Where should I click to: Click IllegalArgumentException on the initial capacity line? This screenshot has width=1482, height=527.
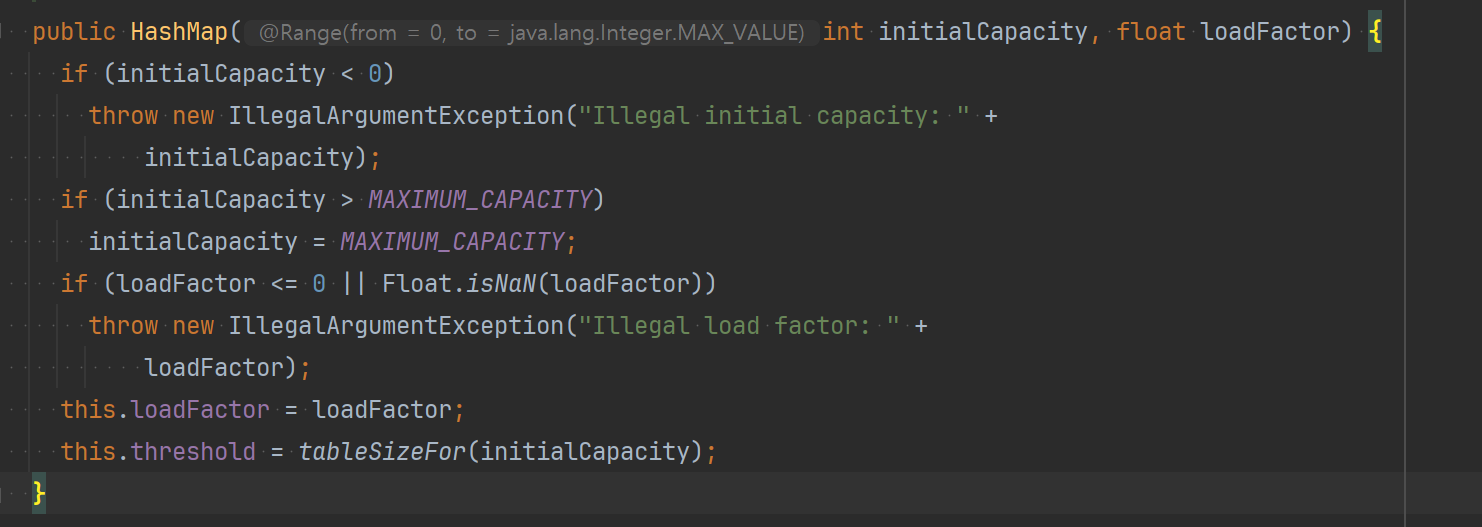tap(396, 116)
